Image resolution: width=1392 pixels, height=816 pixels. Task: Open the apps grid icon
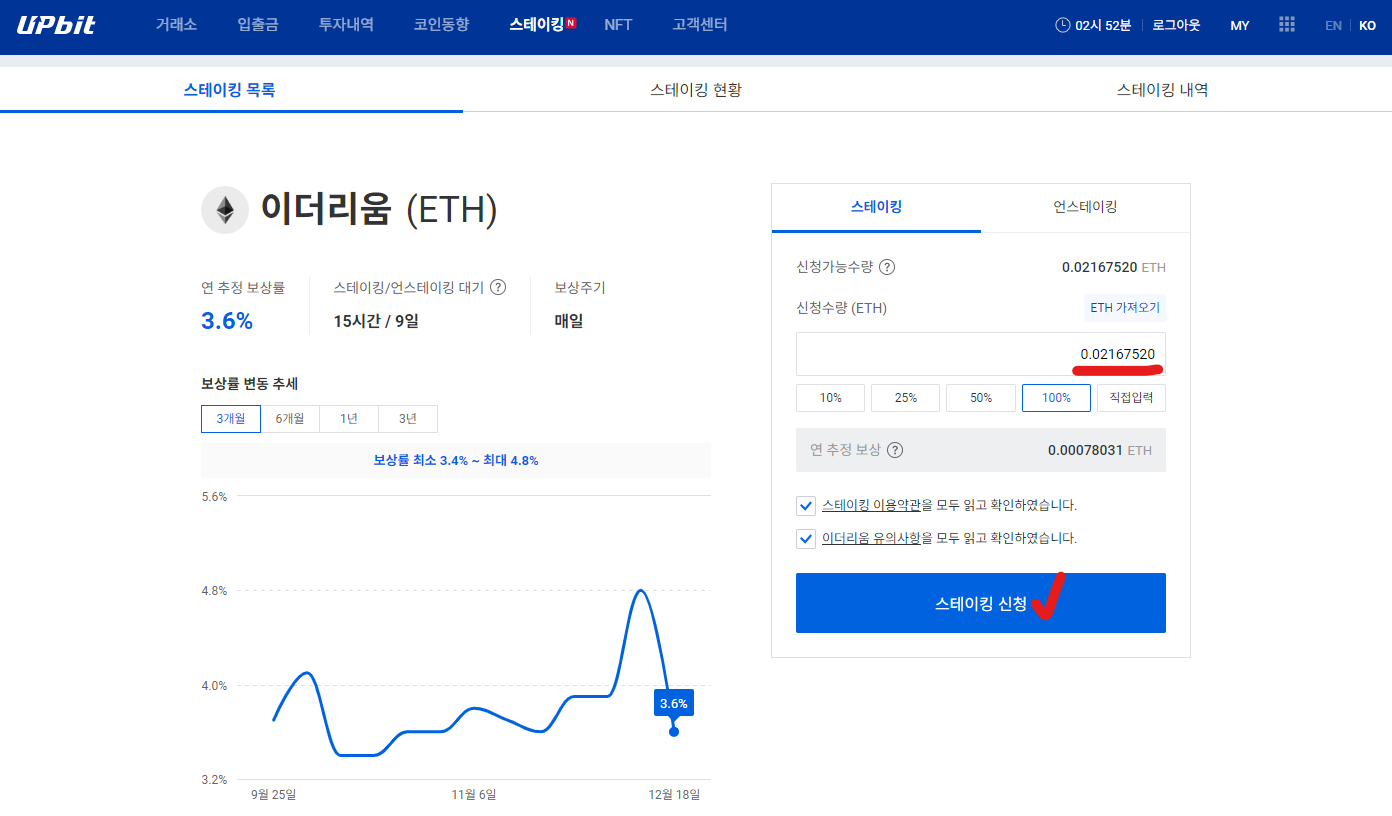click(x=1287, y=25)
